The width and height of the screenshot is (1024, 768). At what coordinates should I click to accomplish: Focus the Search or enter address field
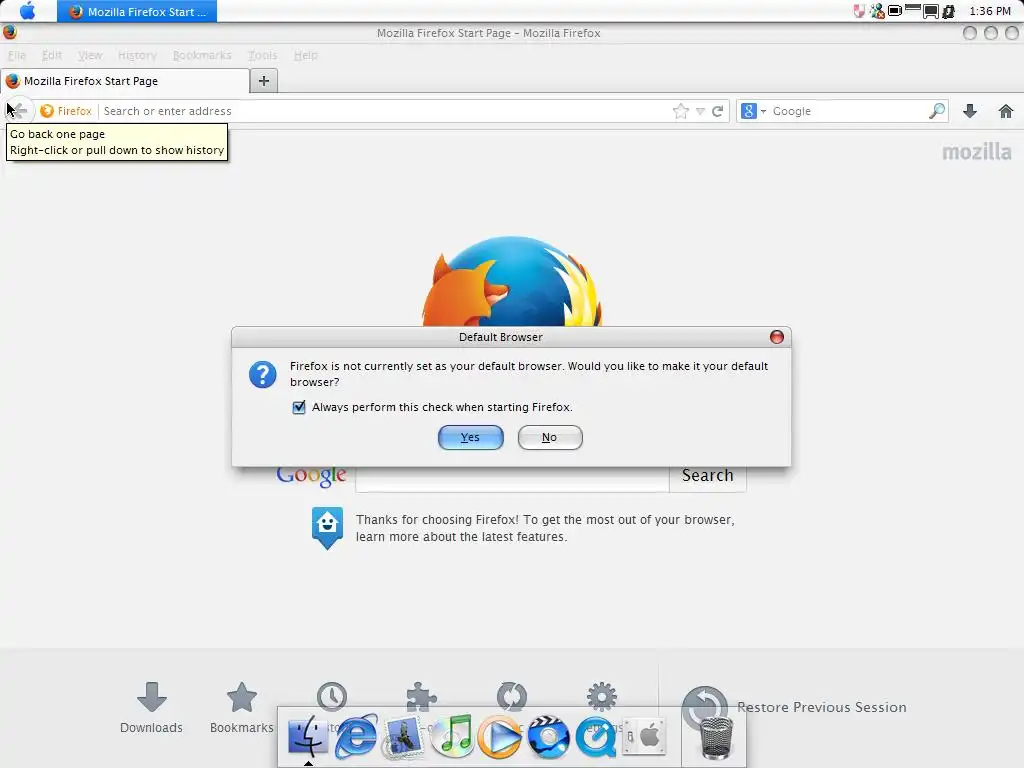(x=385, y=111)
